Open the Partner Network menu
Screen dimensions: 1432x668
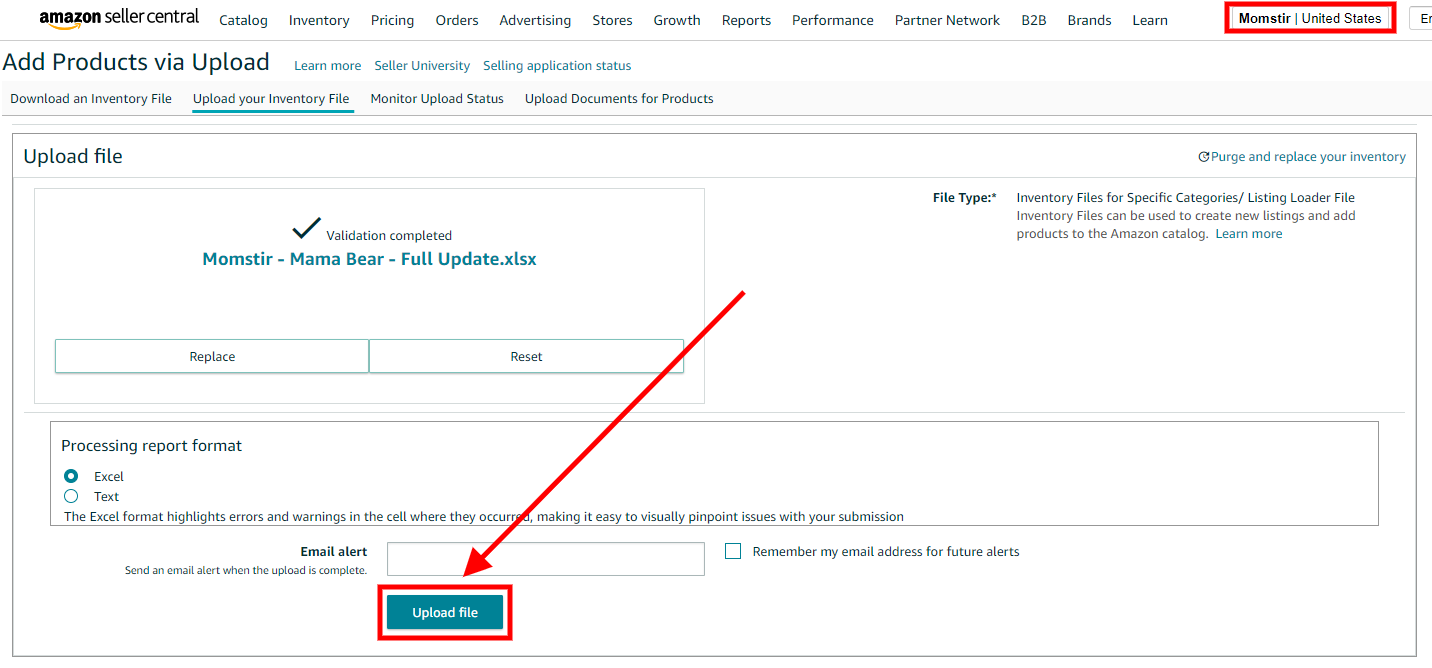tap(947, 20)
